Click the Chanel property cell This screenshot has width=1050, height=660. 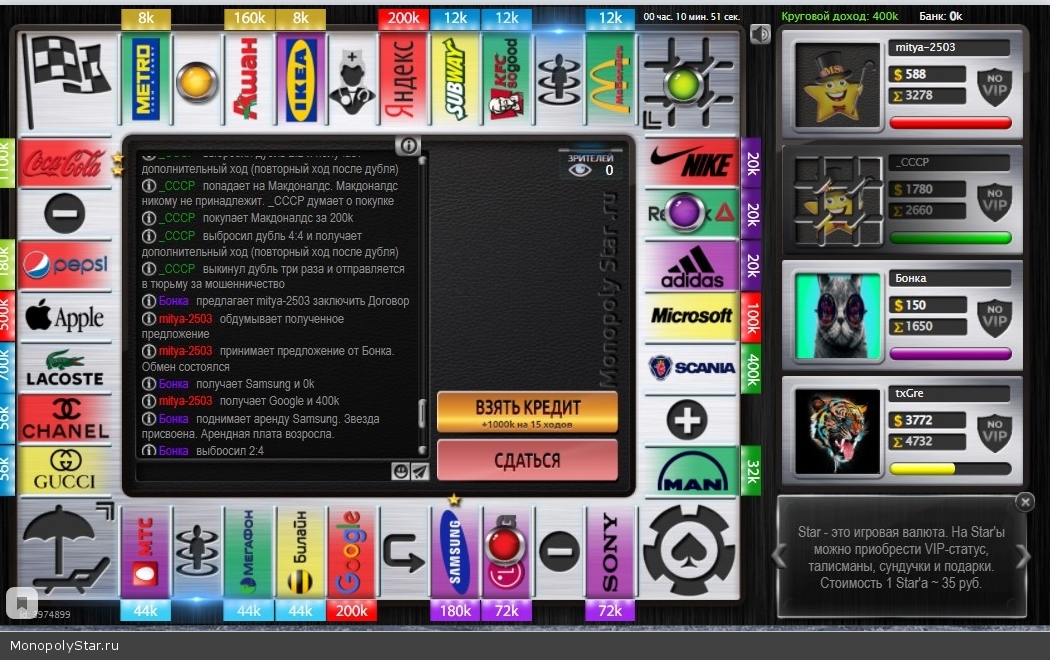[64, 420]
